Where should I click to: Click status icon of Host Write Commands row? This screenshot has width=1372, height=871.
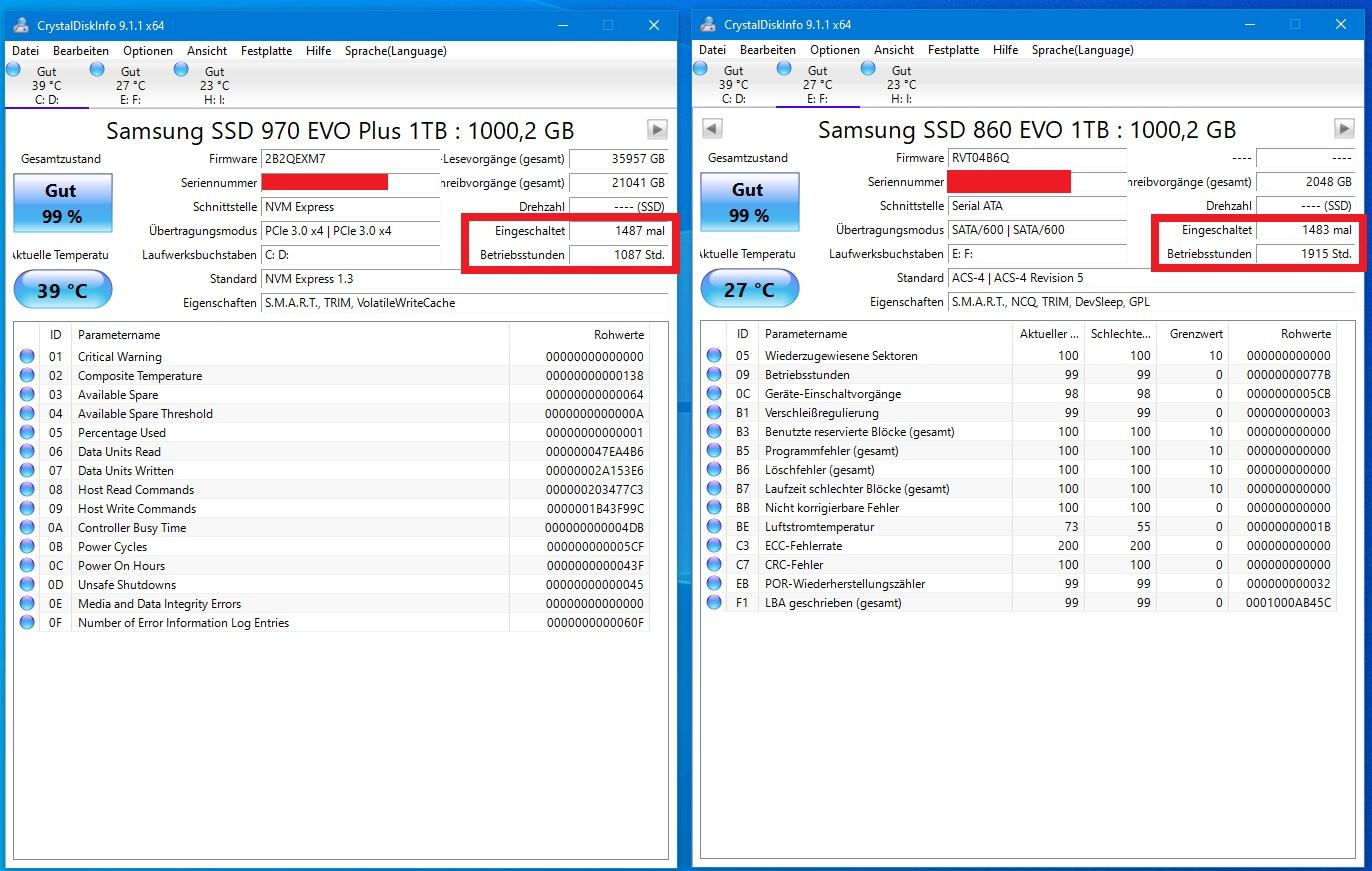[27, 509]
